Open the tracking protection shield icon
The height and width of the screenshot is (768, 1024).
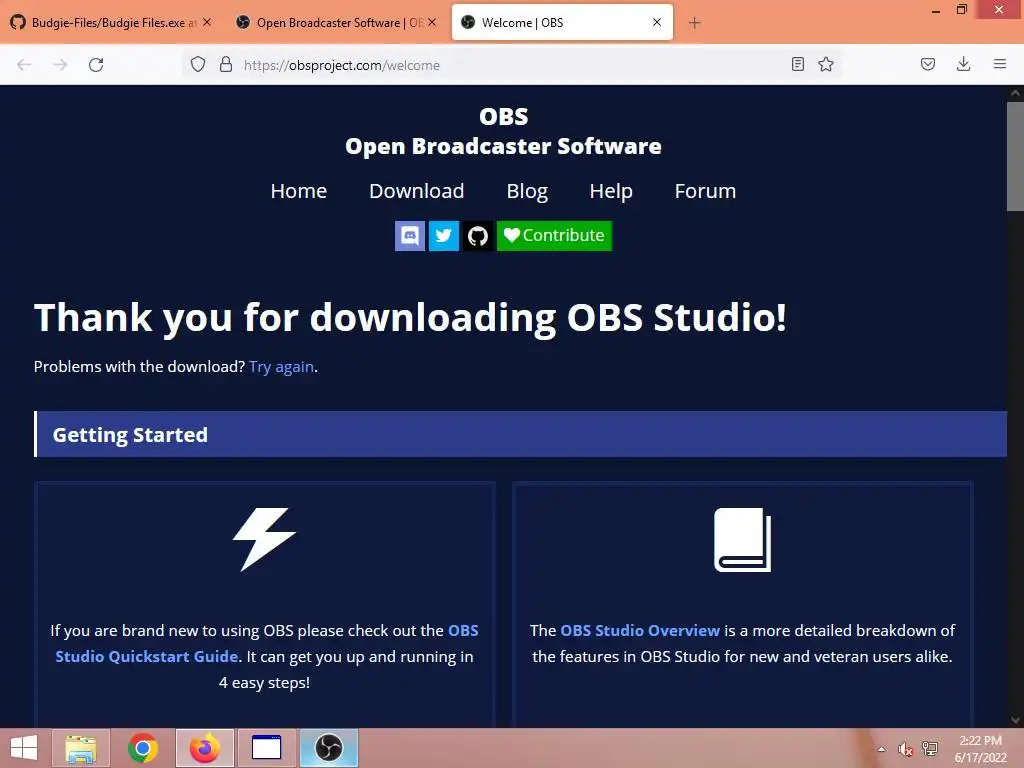tap(198, 64)
